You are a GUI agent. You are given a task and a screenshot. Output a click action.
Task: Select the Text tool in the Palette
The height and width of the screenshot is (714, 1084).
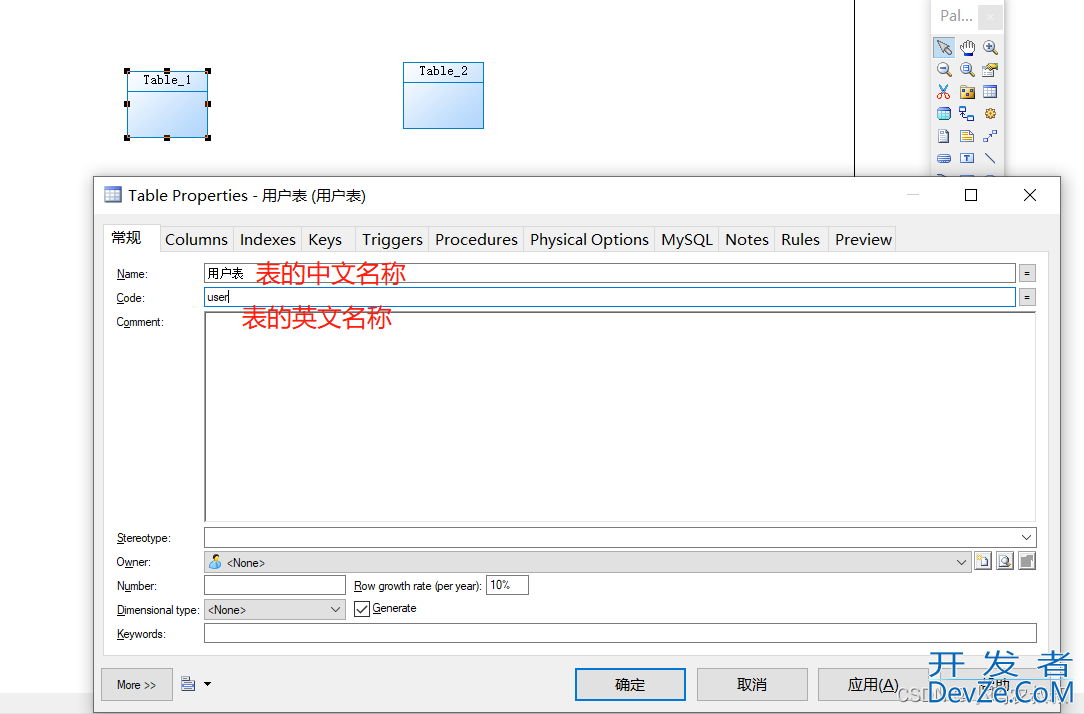(x=967, y=158)
